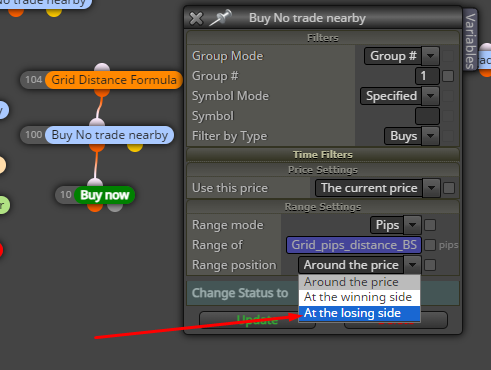This screenshot has height=370, width=491.
Task: Click yellow output connector of block 100
Action: (135, 147)
